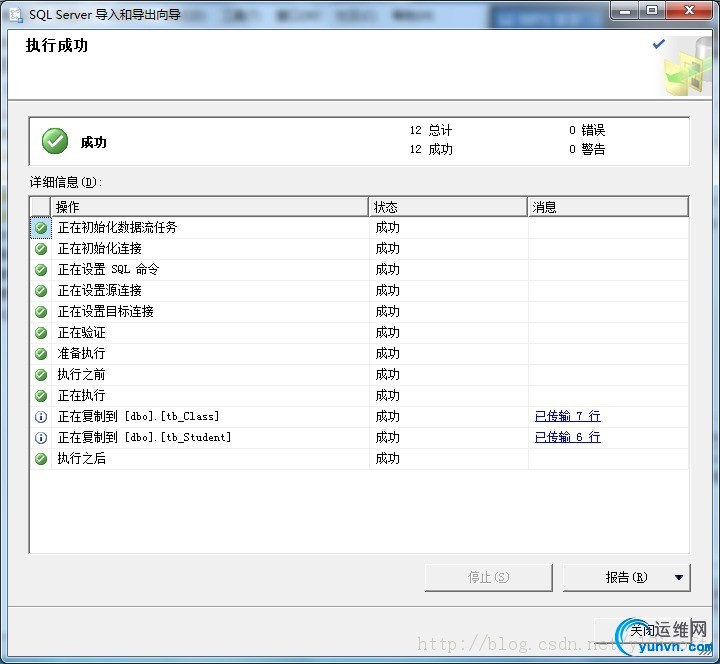Click the wizard icon in the title bar

(x=16, y=15)
